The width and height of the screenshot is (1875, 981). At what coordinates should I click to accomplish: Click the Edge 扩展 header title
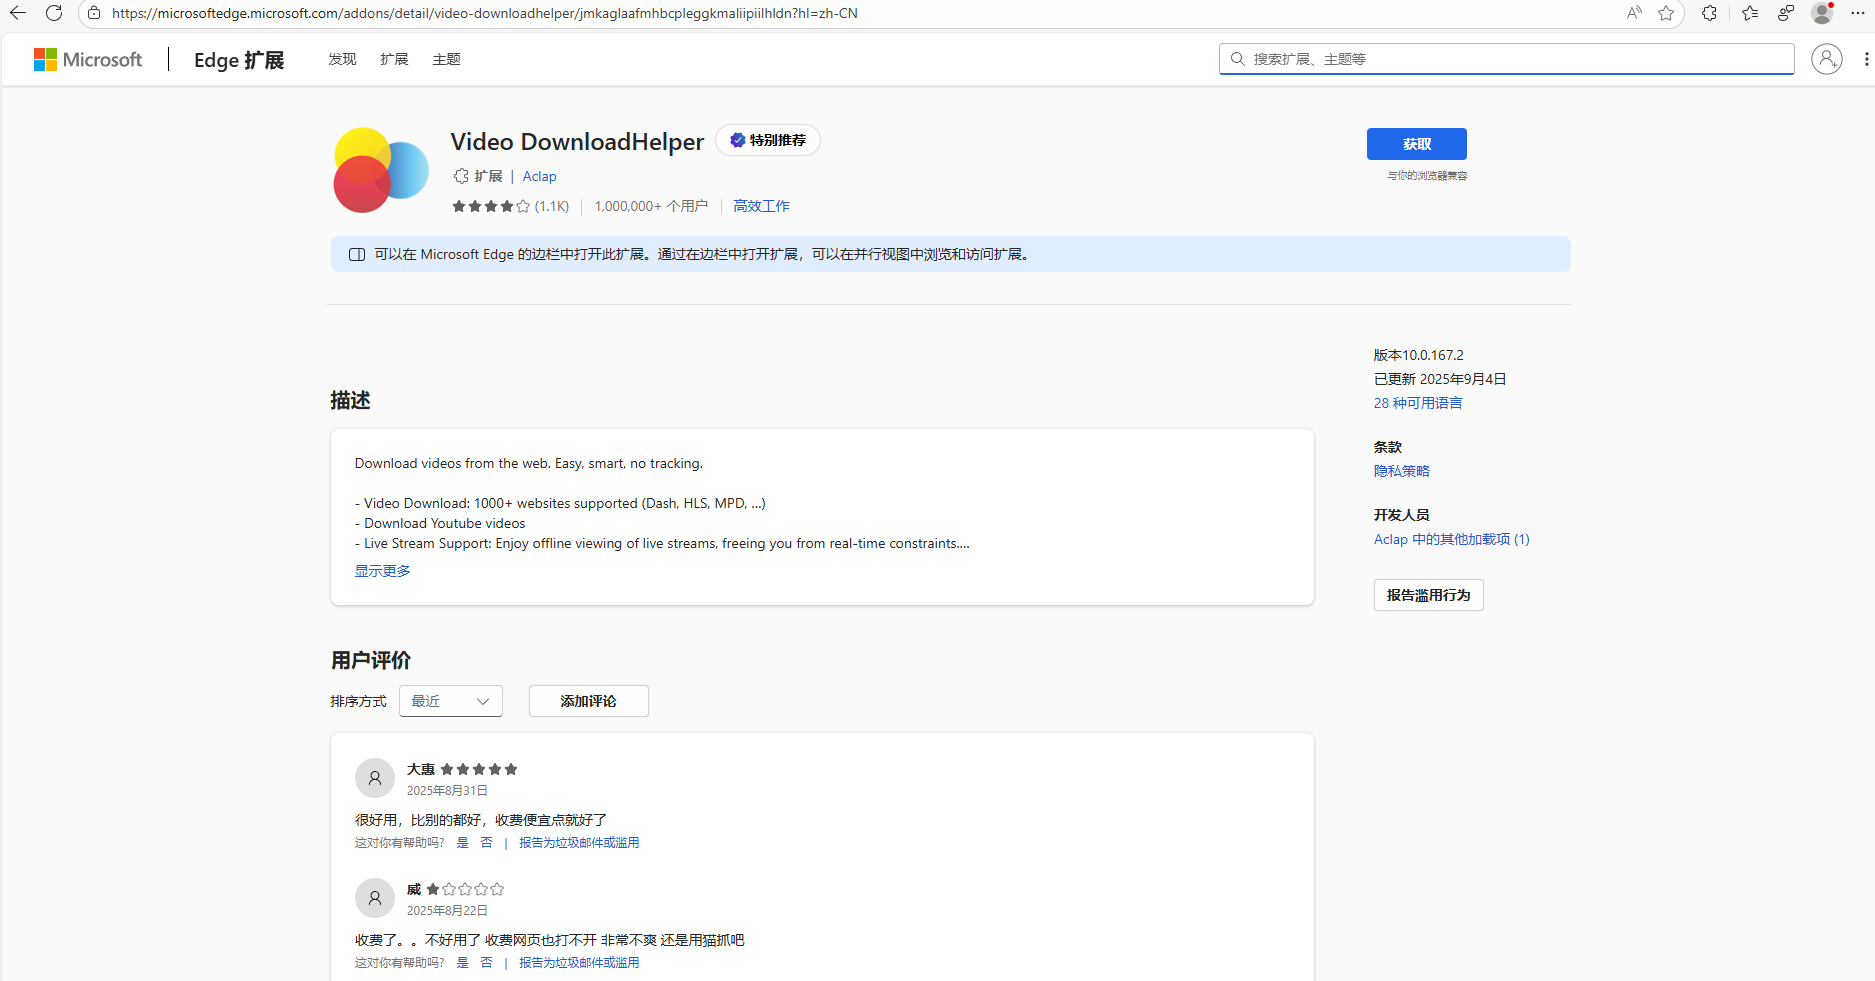(x=239, y=60)
